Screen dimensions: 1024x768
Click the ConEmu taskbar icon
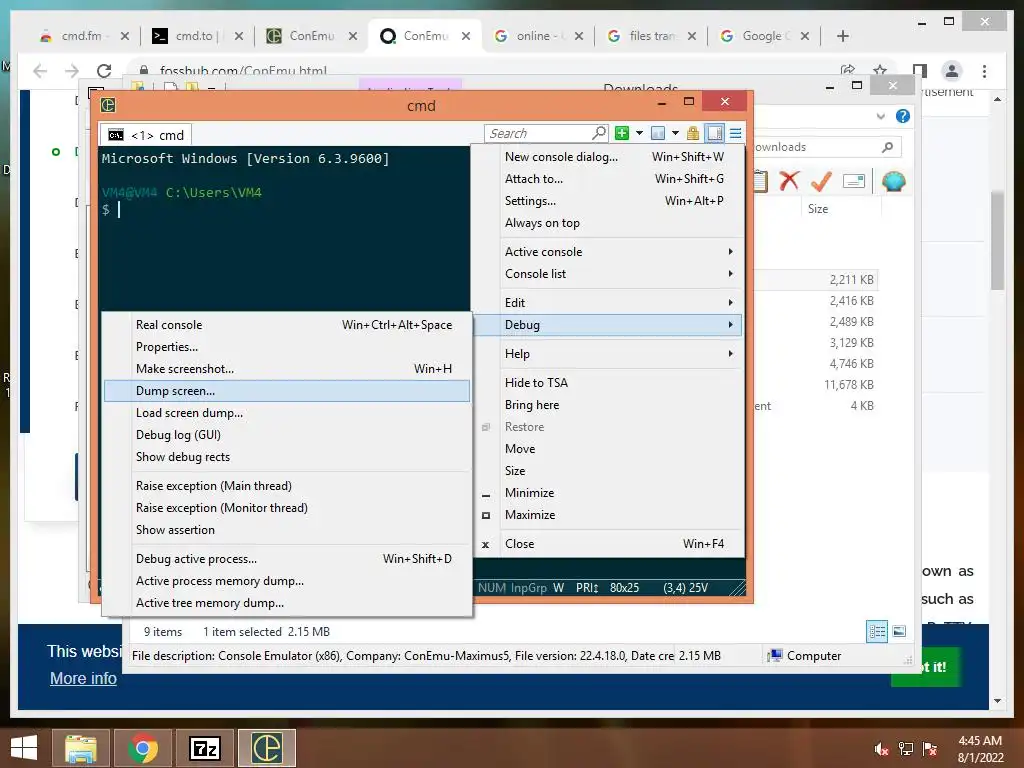pyautogui.click(x=267, y=748)
